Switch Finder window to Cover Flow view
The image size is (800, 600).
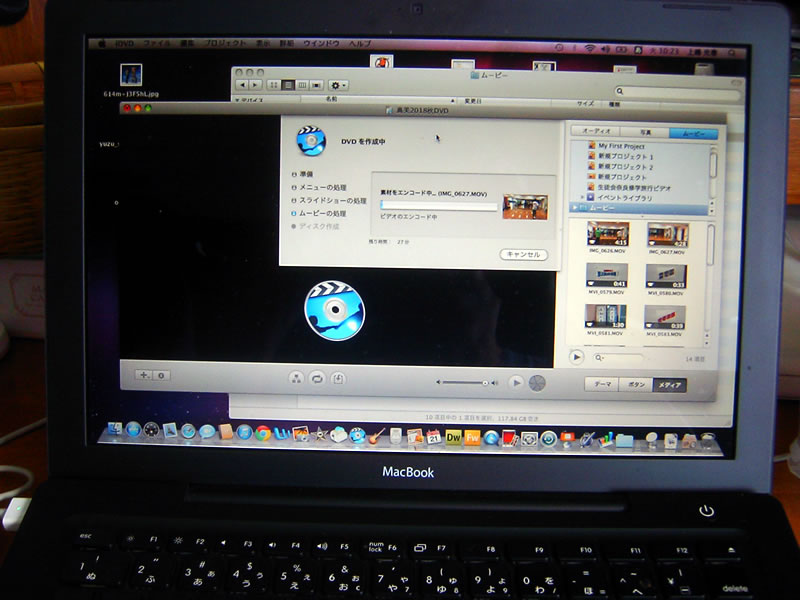[317, 85]
